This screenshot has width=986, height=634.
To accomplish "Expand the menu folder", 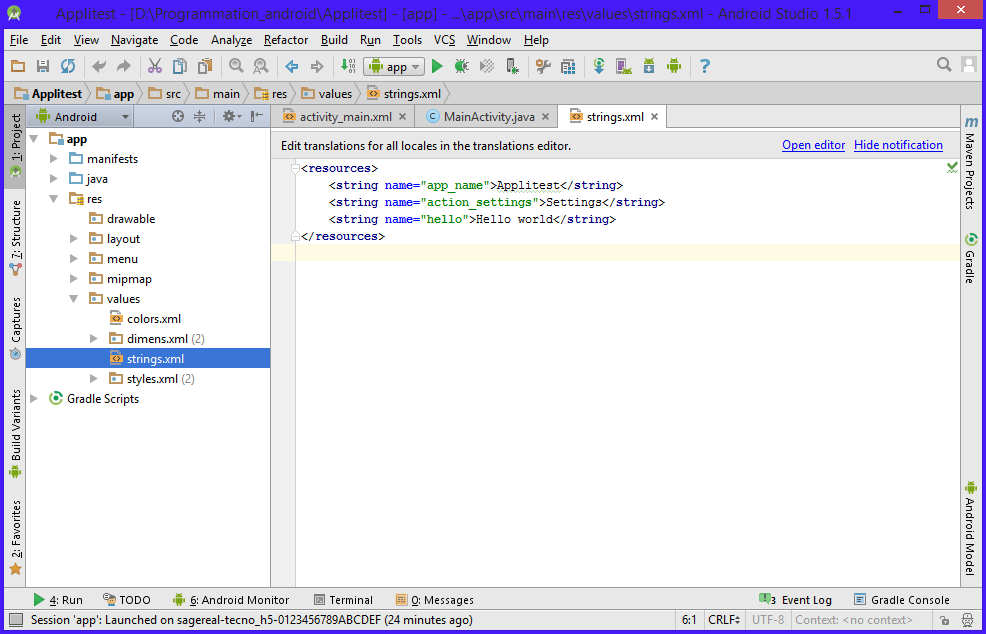I will pos(74,259).
